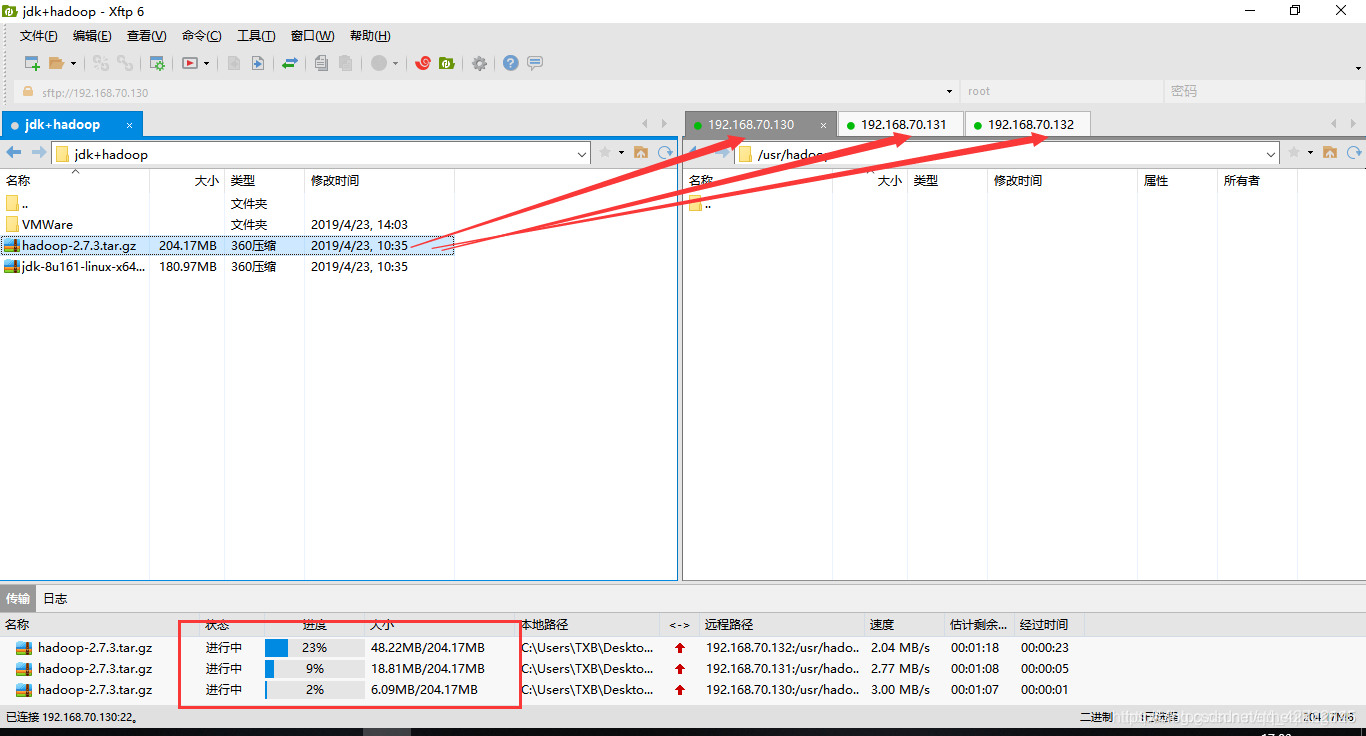This screenshot has width=1366, height=736.
Task: Click the Reconnect chain-link toolbar icon
Action: (100, 63)
